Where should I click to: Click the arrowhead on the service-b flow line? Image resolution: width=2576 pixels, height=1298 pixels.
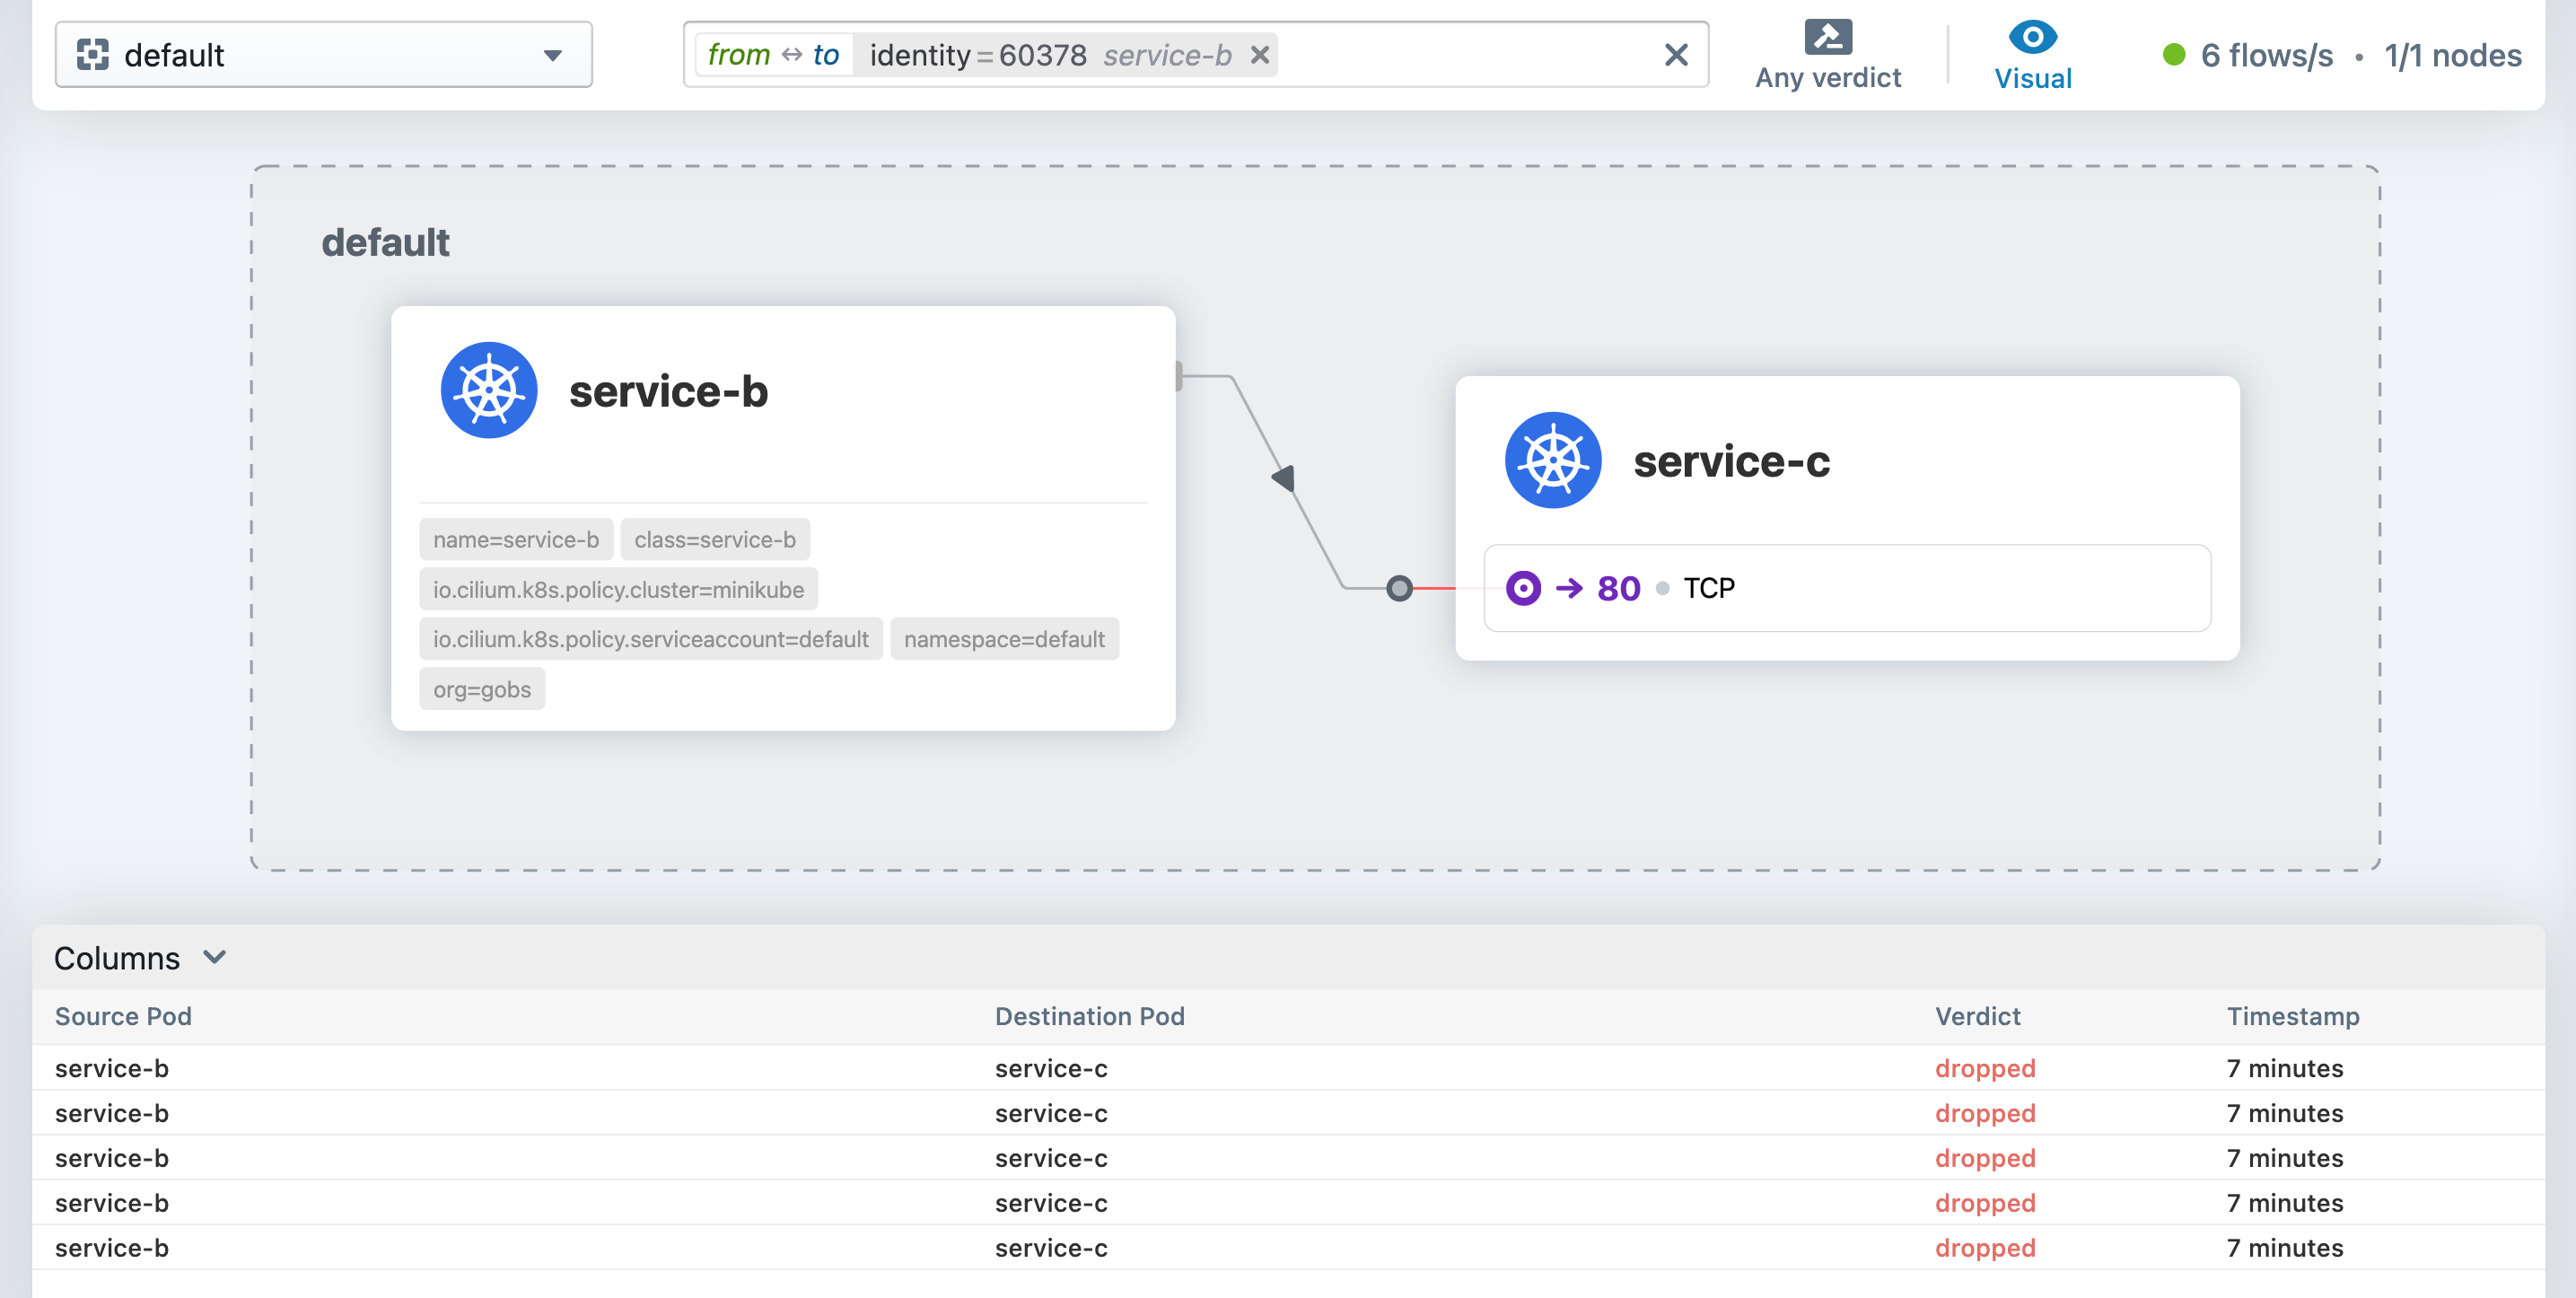tap(1283, 479)
